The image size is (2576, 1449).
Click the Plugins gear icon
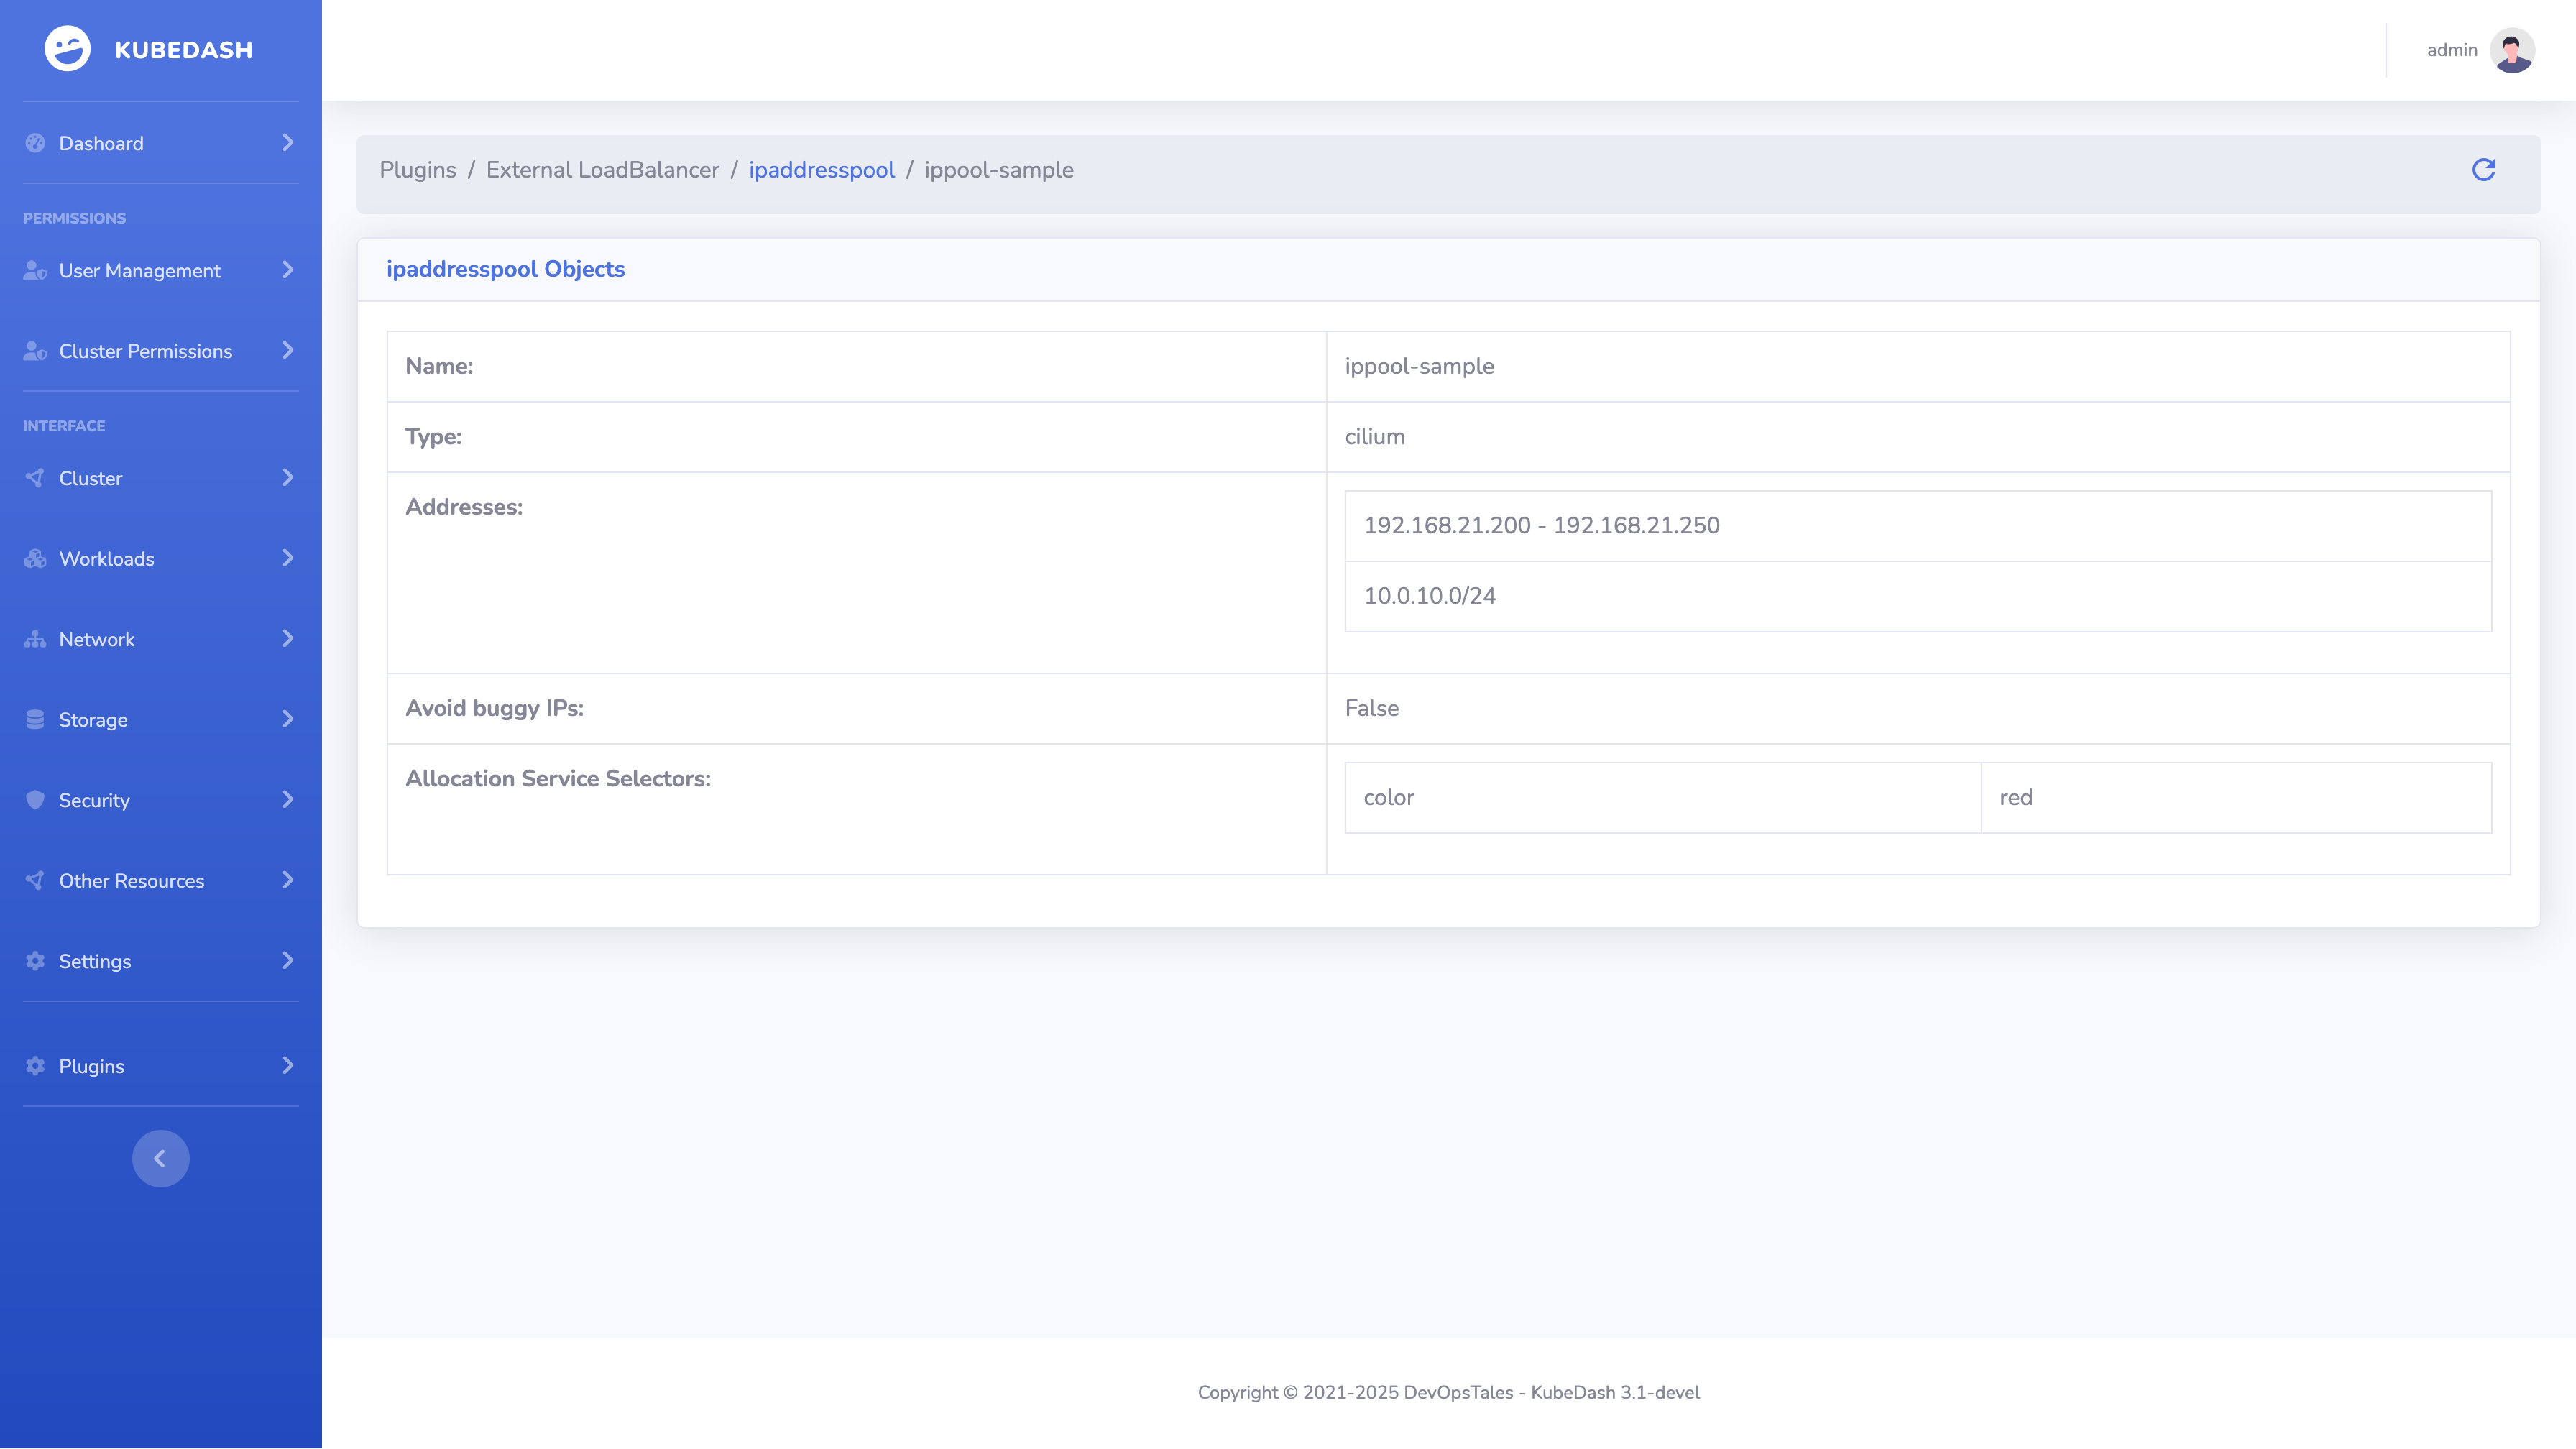point(36,1066)
